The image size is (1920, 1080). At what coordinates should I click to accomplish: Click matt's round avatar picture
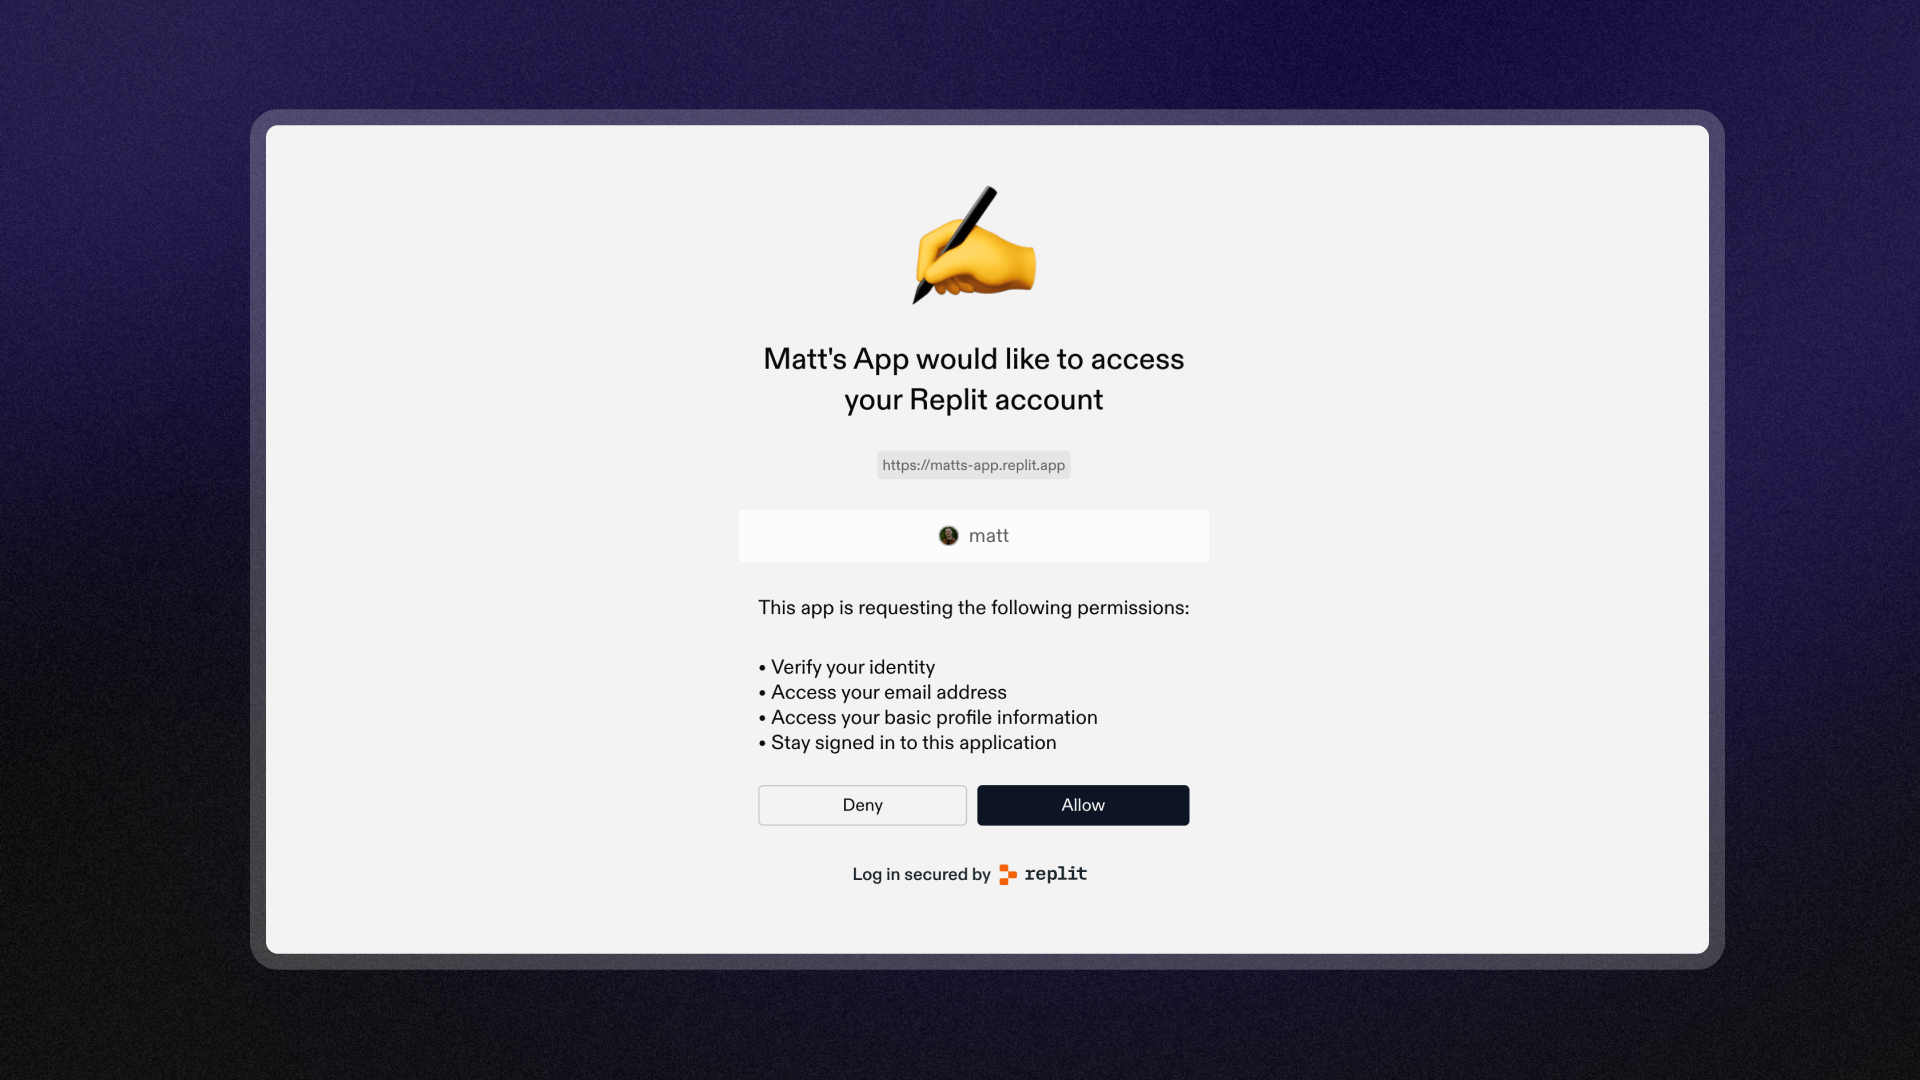948,536
